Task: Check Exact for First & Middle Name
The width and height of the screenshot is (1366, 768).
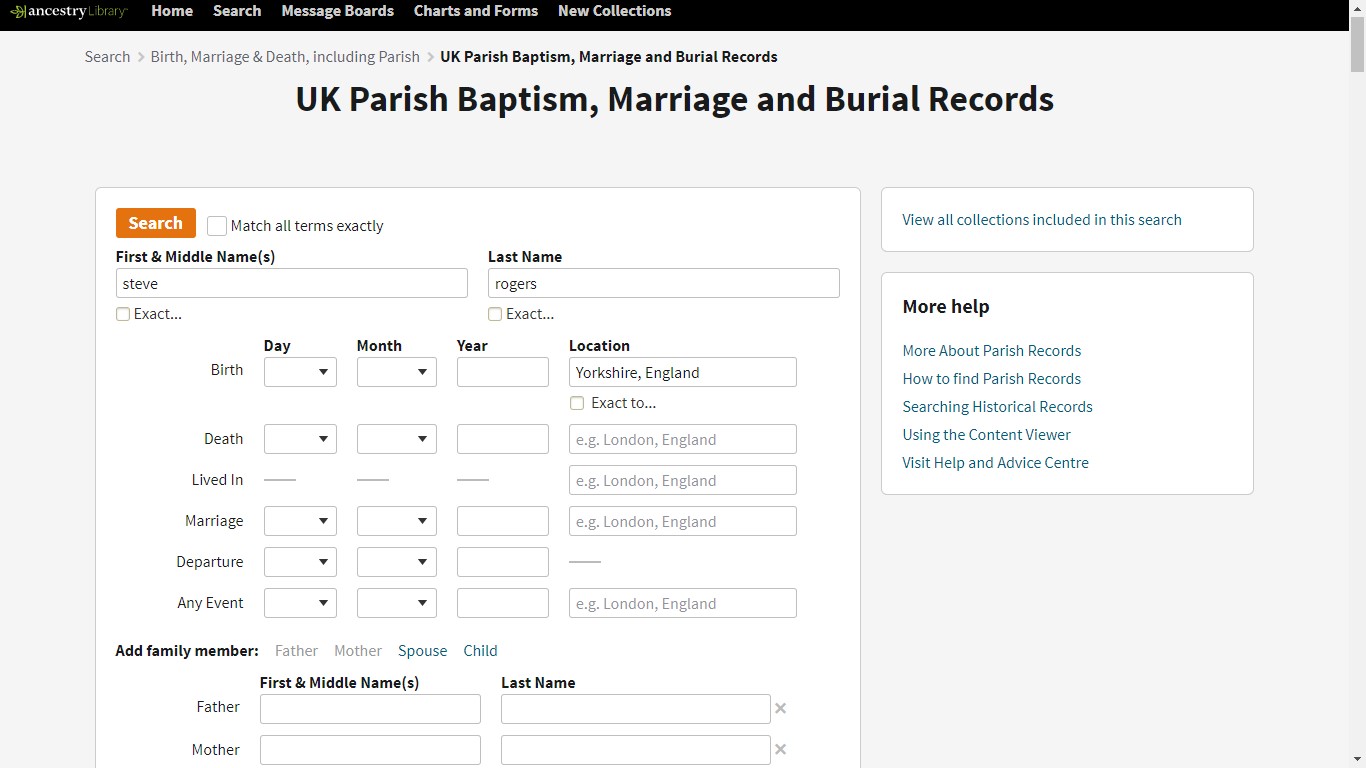Action: 122,313
